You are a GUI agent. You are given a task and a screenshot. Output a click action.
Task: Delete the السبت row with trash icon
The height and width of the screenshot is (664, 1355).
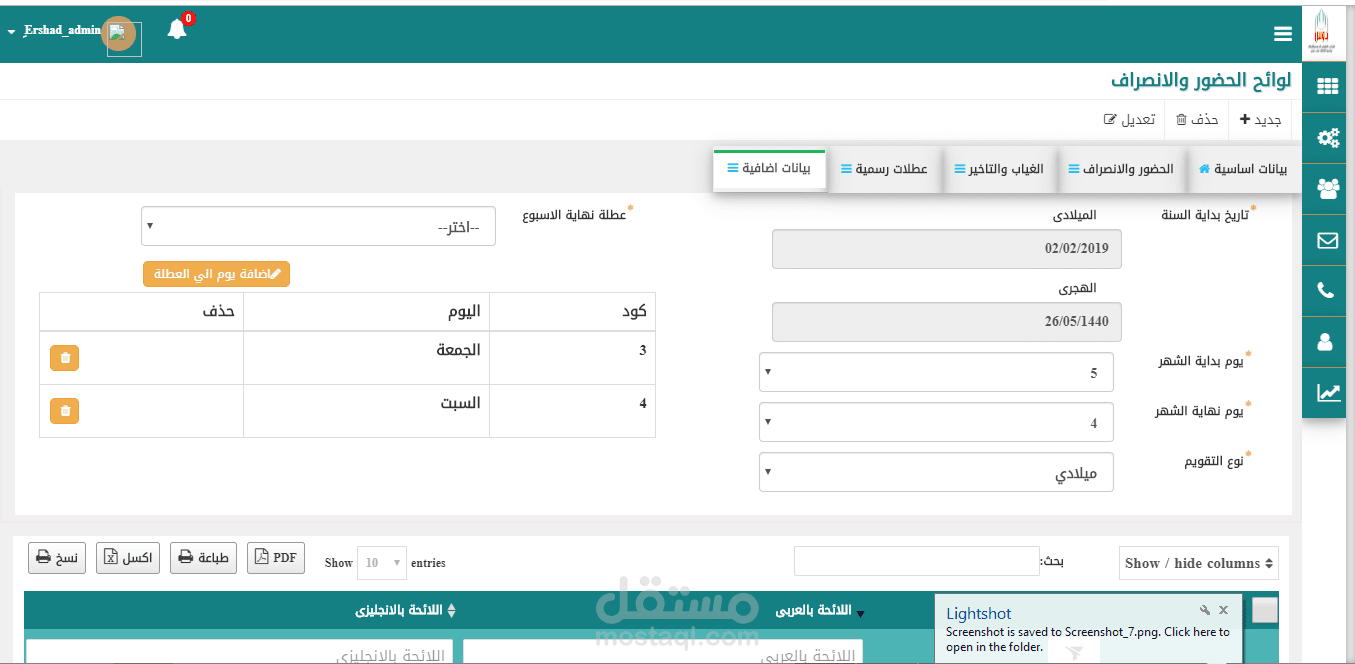click(64, 410)
